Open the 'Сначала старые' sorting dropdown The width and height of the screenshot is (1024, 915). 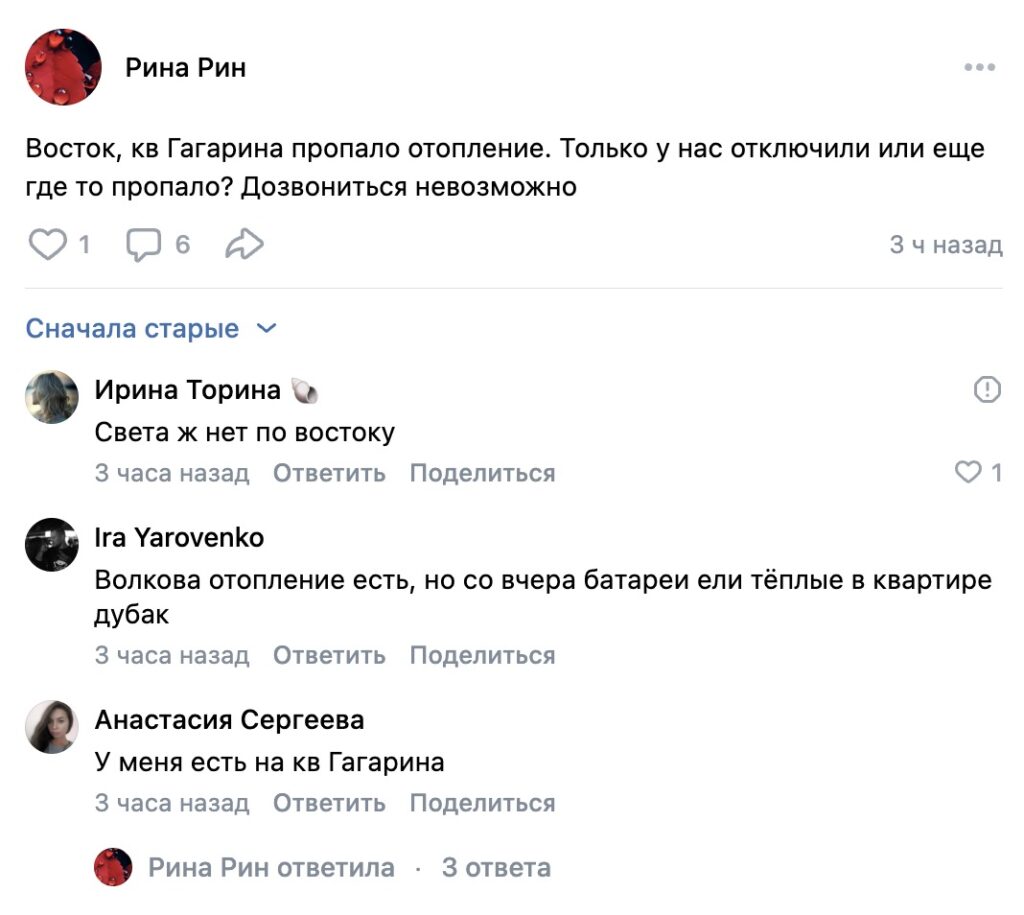click(120, 328)
